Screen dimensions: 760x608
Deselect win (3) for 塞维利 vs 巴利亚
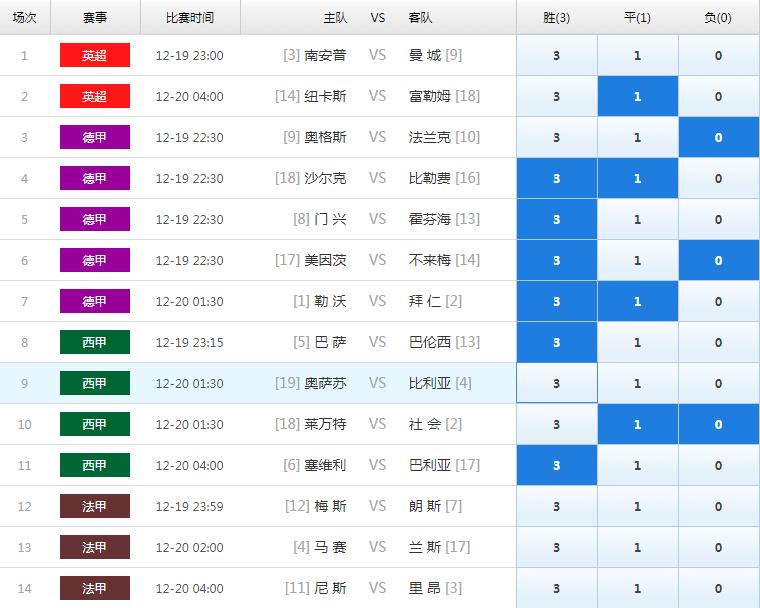click(x=556, y=465)
